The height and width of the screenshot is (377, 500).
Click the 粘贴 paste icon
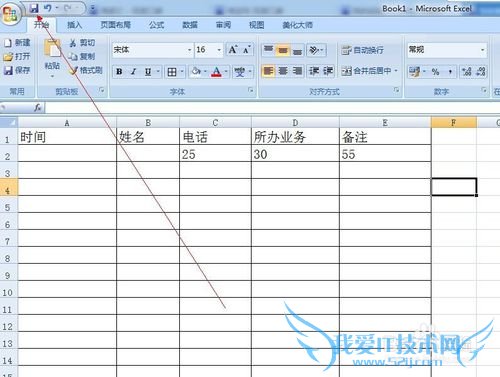[52, 48]
